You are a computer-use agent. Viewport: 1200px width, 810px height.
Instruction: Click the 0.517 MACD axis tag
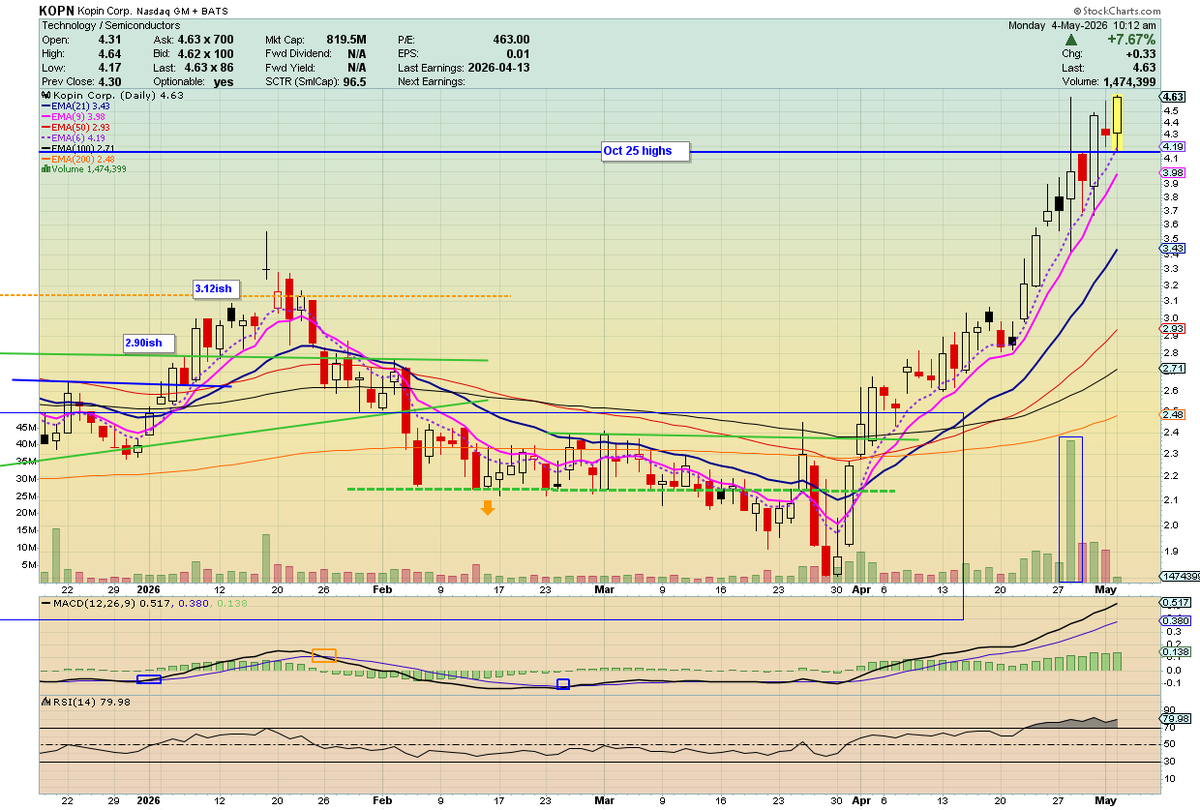(x=1173, y=602)
